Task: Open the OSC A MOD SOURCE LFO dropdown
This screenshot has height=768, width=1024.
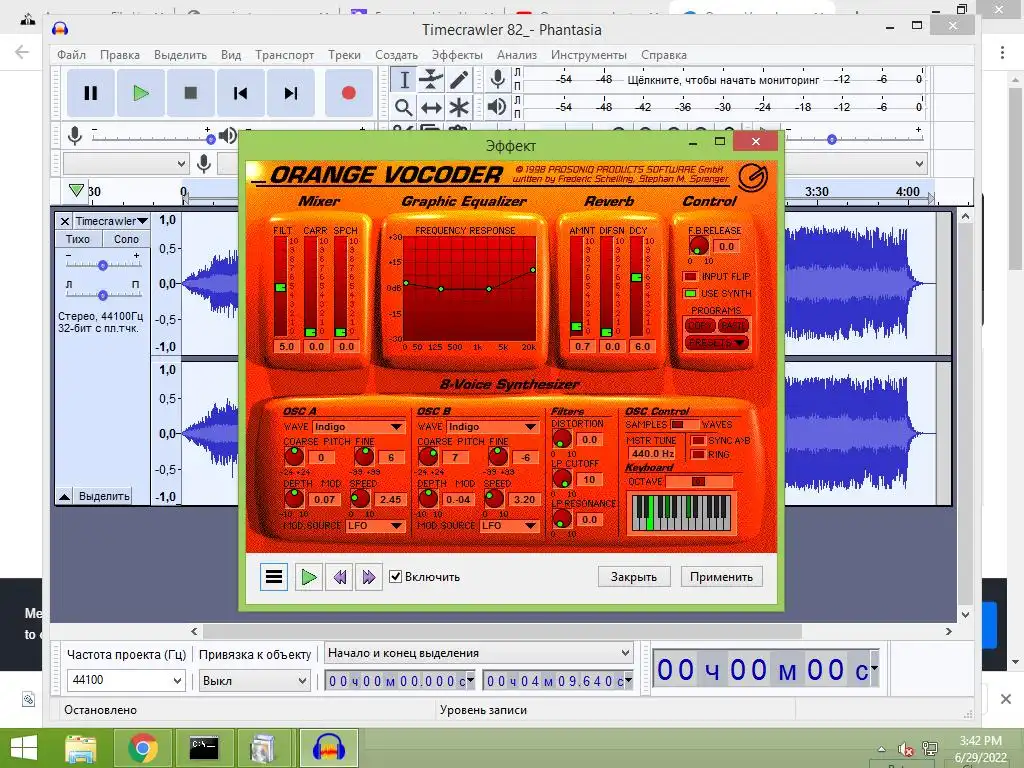Action: (375, 526)
